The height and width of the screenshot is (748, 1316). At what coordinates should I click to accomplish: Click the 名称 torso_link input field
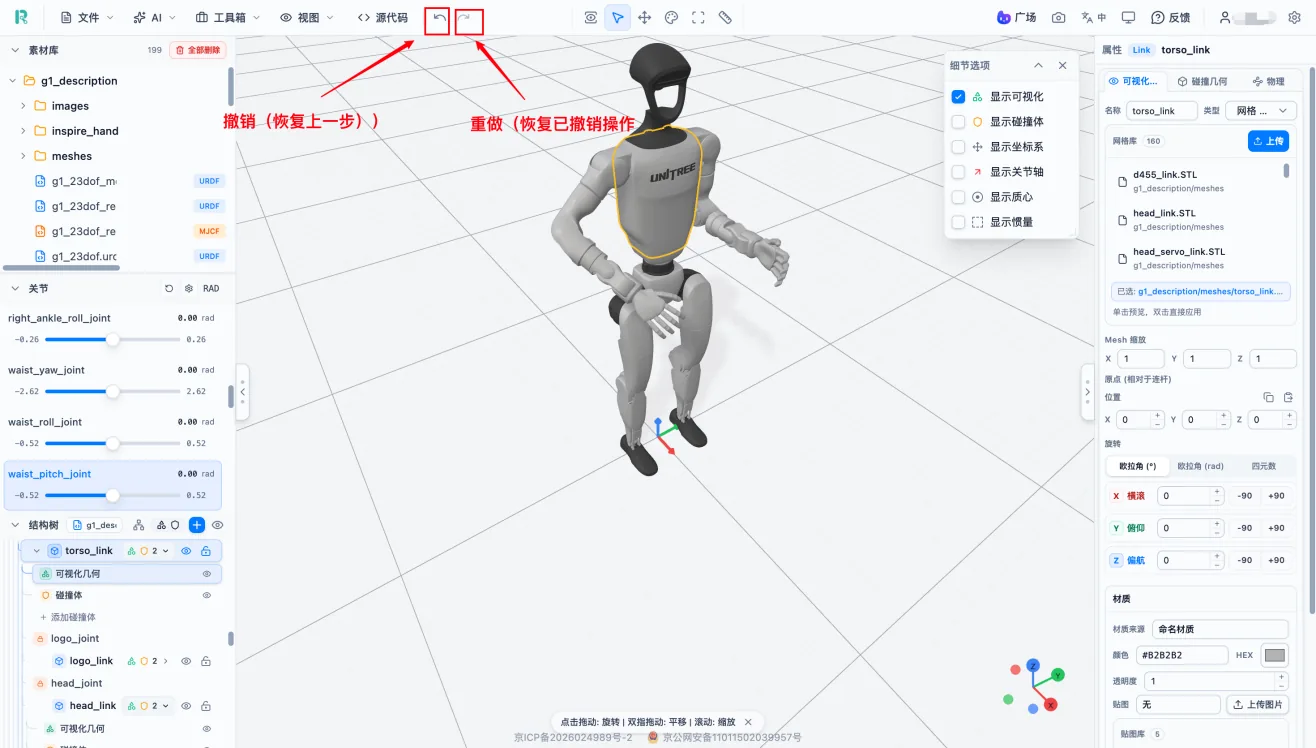(x=1162, y=110)
